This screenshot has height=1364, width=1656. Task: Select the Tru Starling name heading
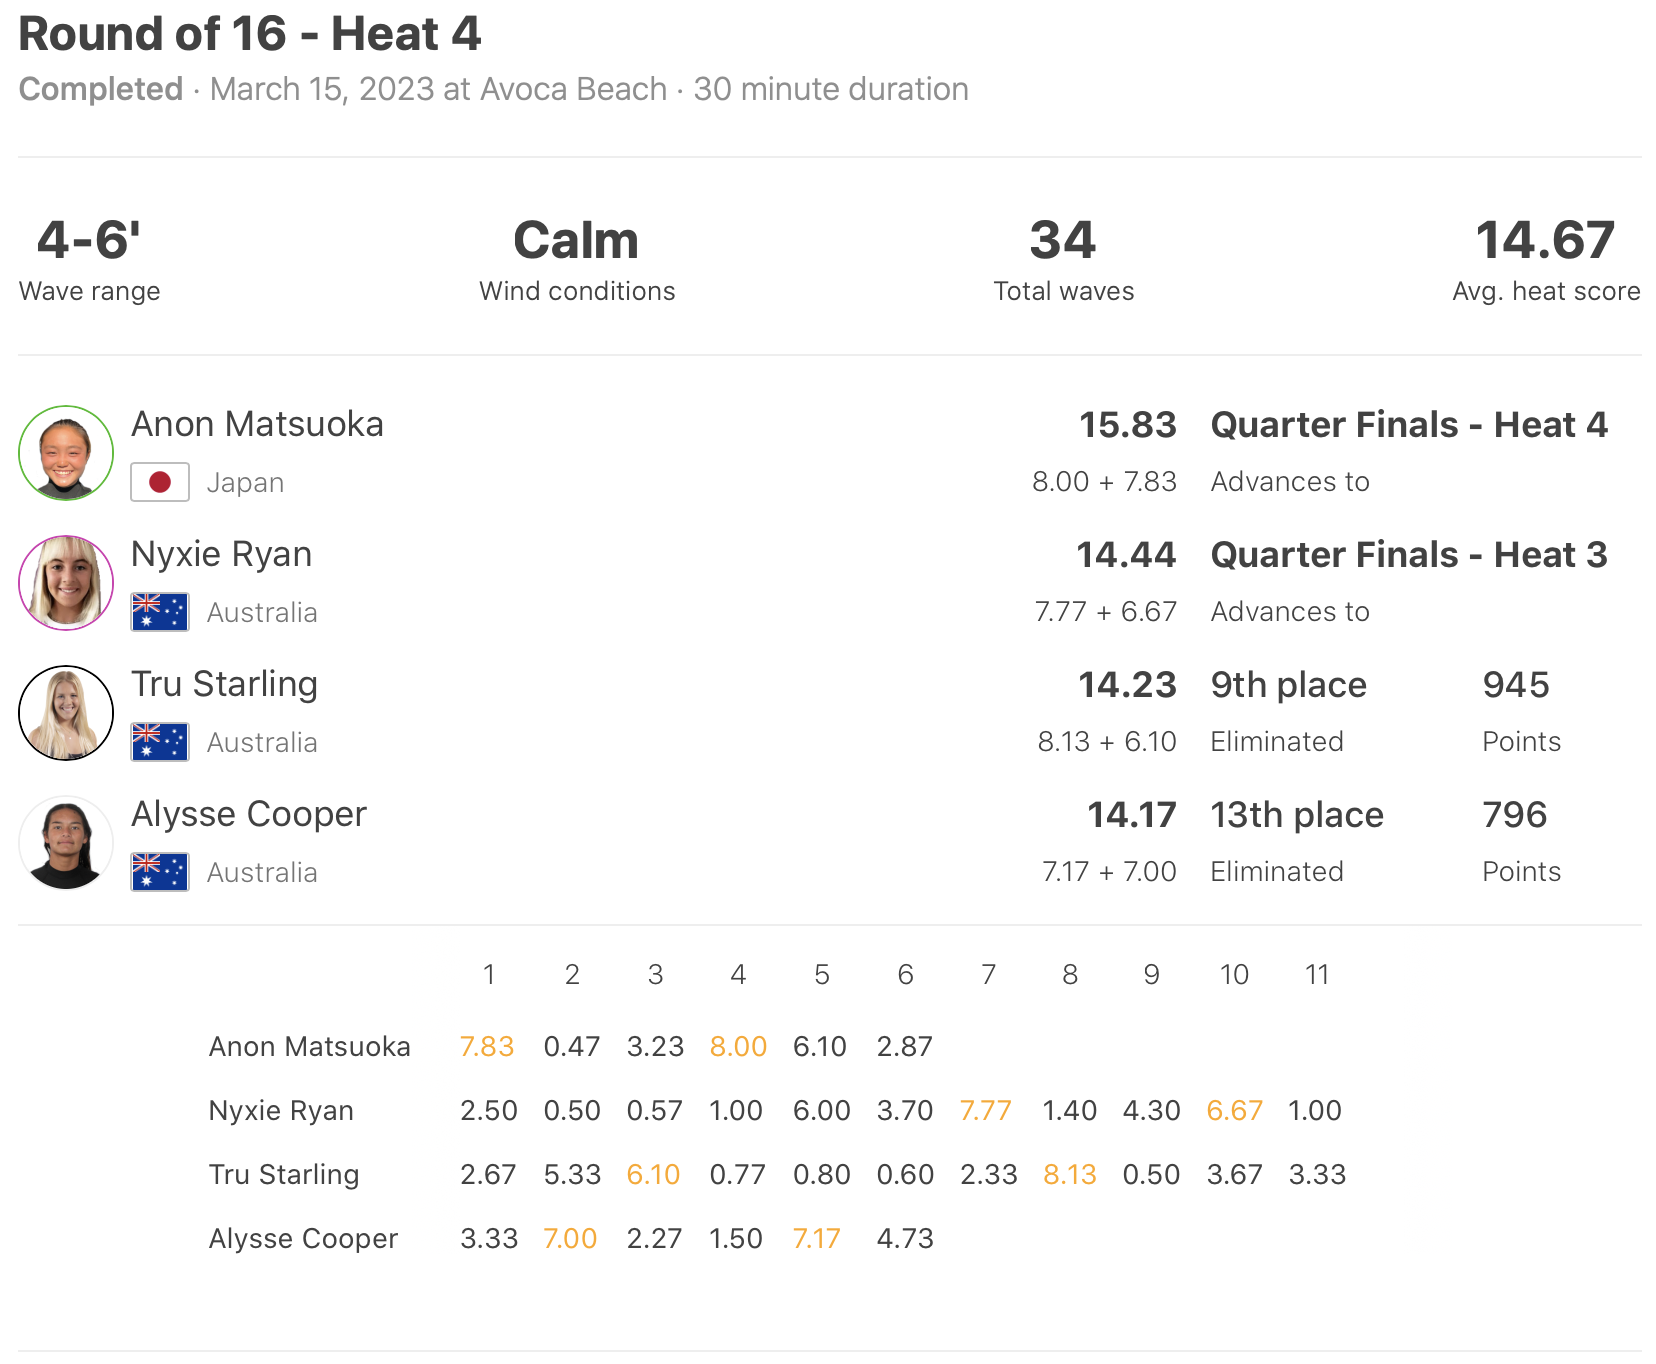pyautogui.click(x=224, y=684)
